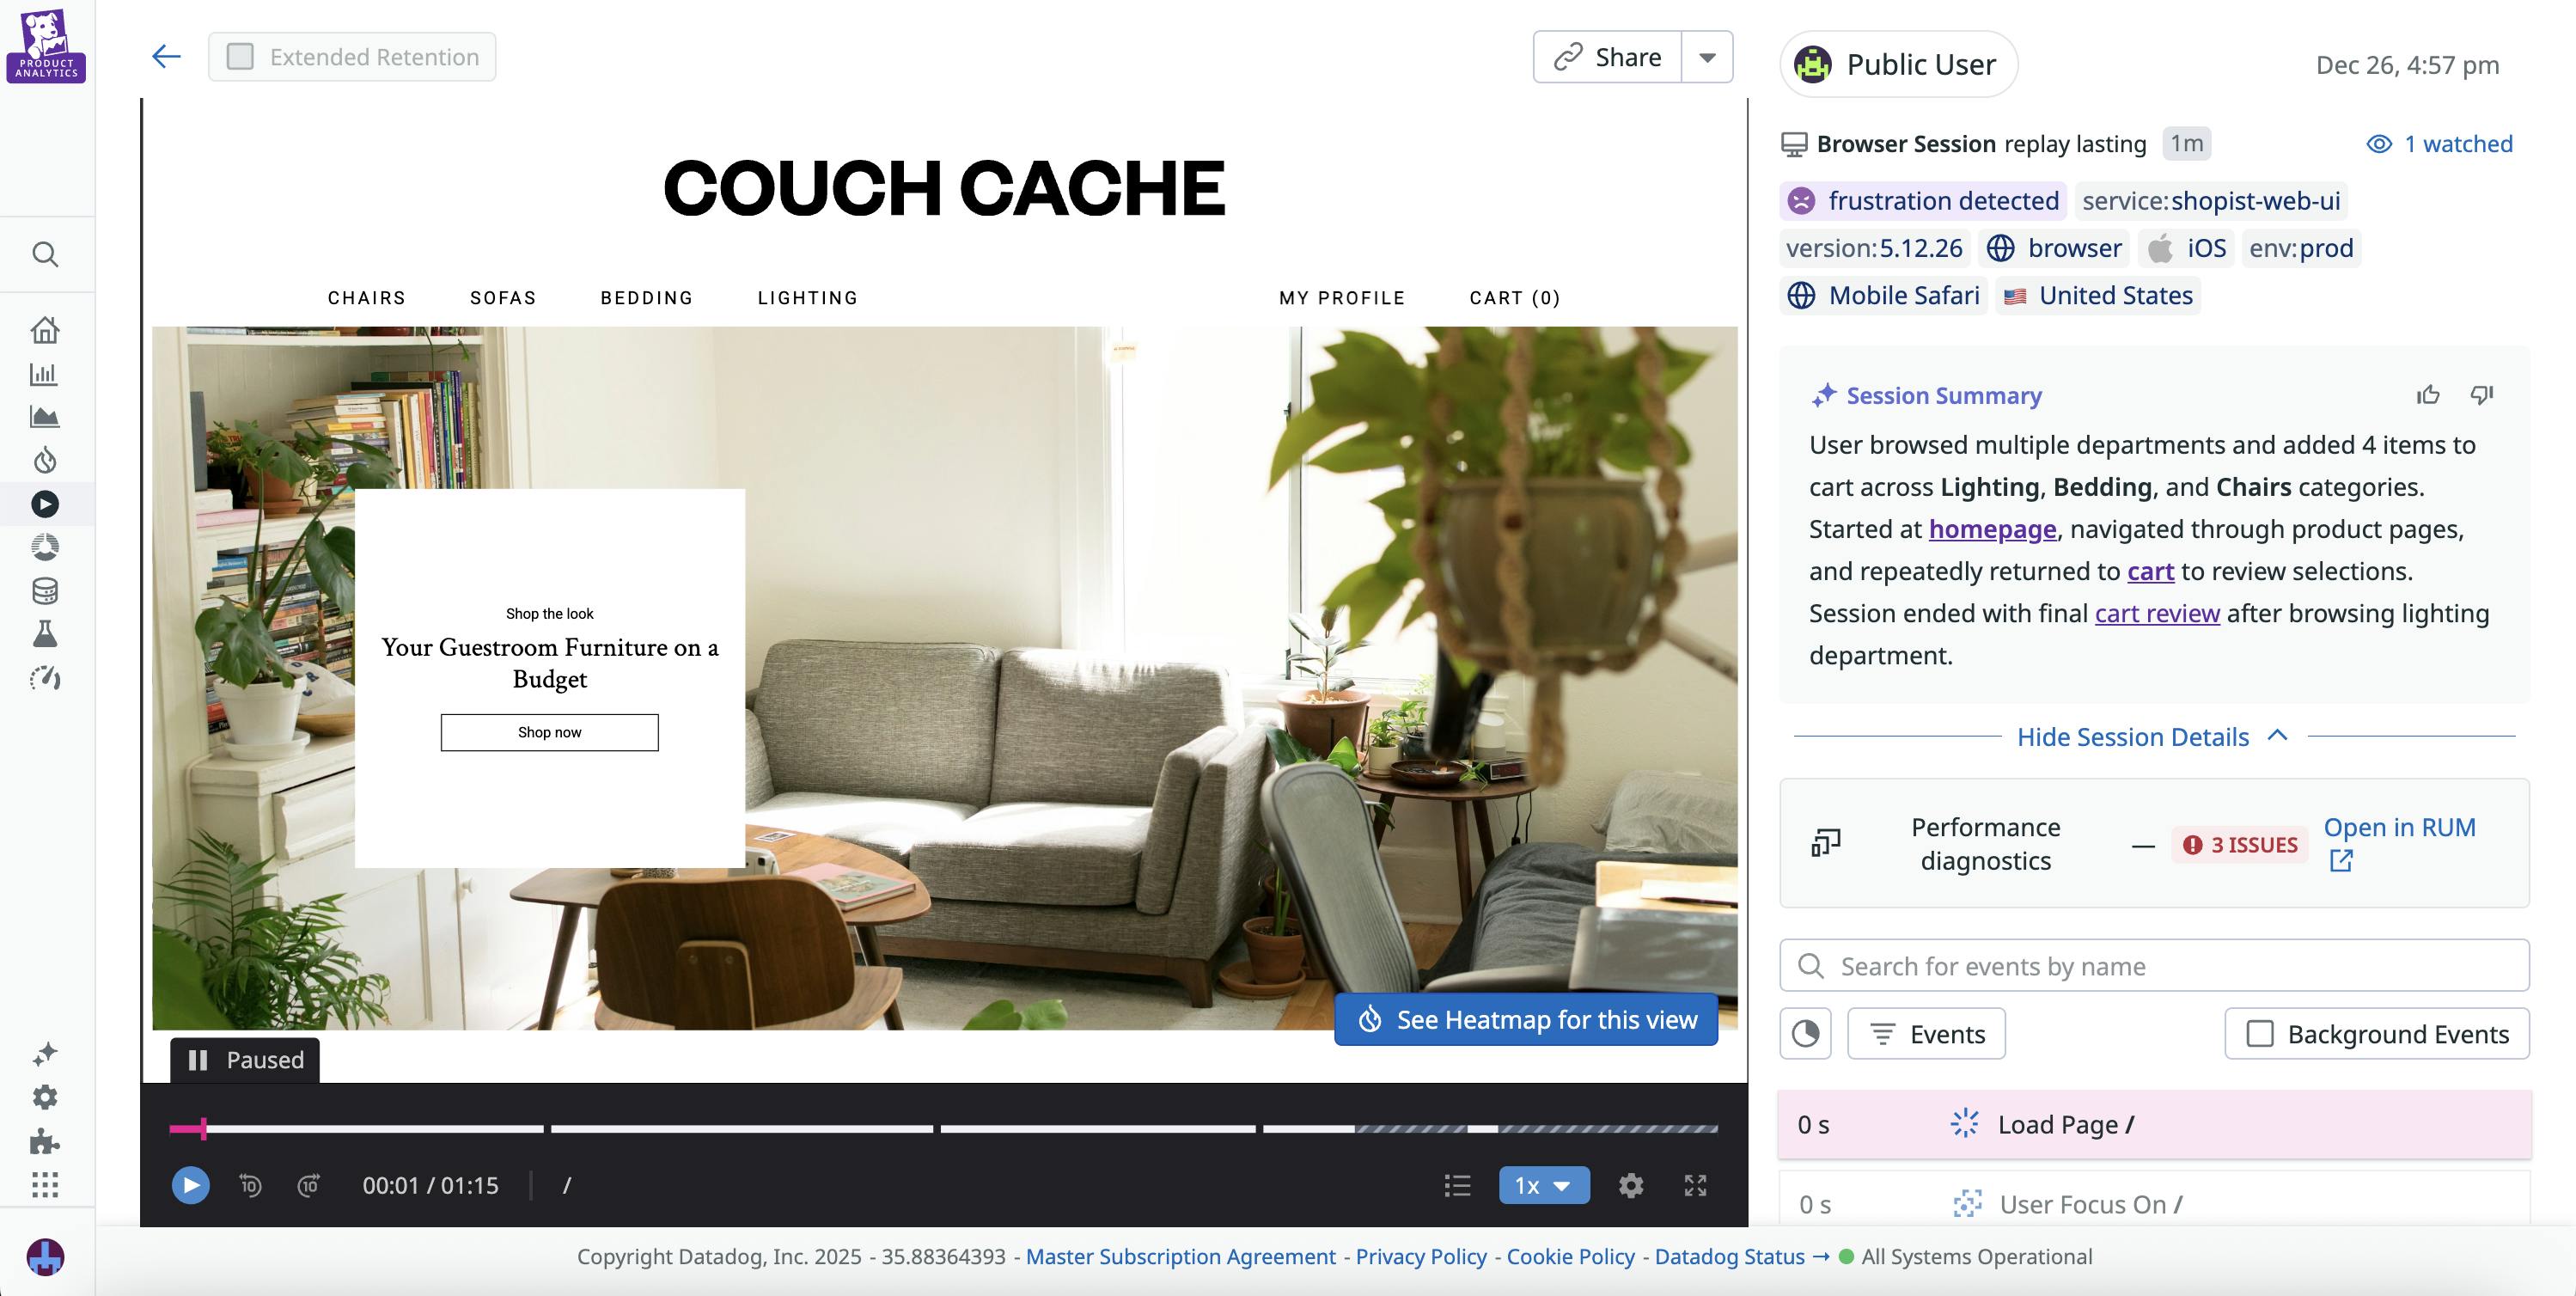Expand the Share dropdown arrow
Screen dimensions: 2576x1296
(1708, 57)
